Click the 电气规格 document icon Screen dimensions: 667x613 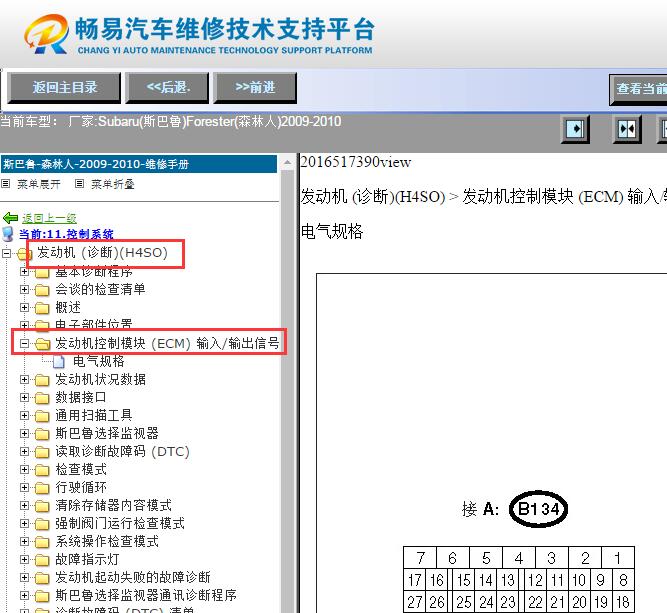point(59,362)
